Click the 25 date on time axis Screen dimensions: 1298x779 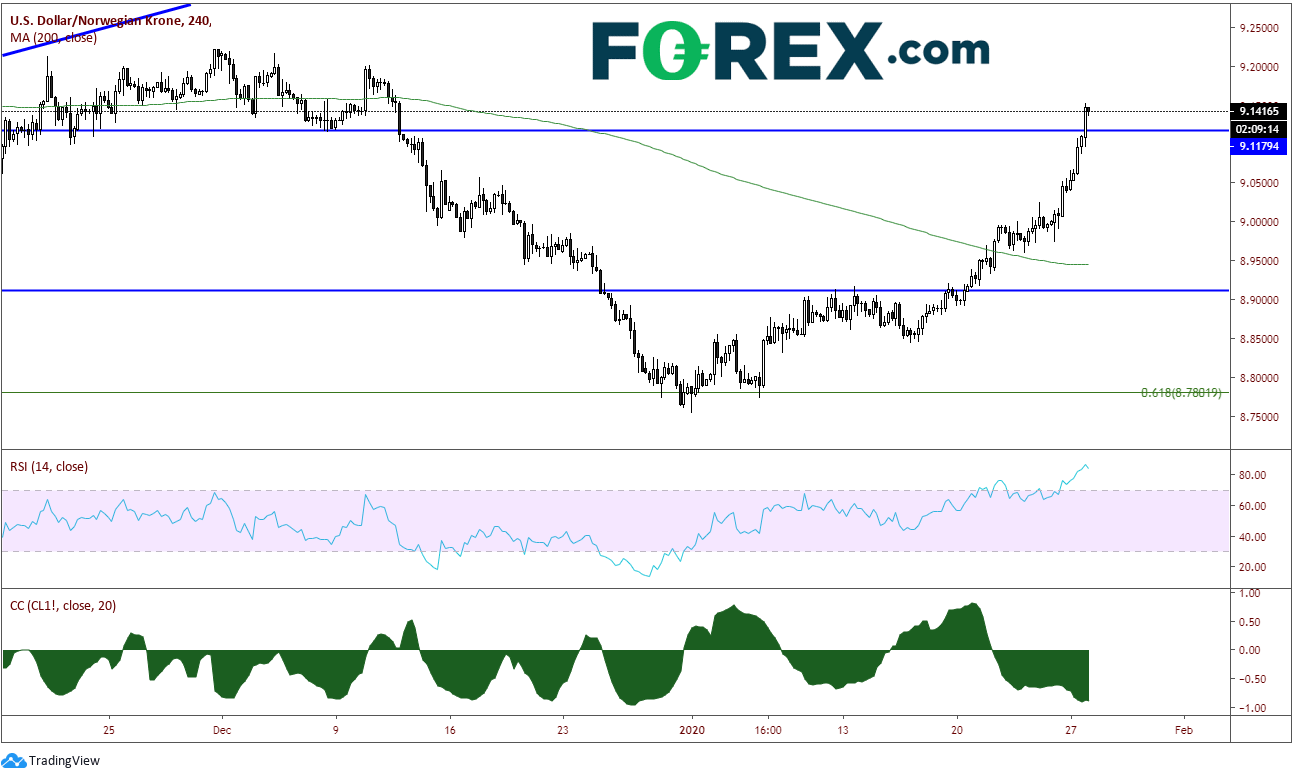point(109,728)
